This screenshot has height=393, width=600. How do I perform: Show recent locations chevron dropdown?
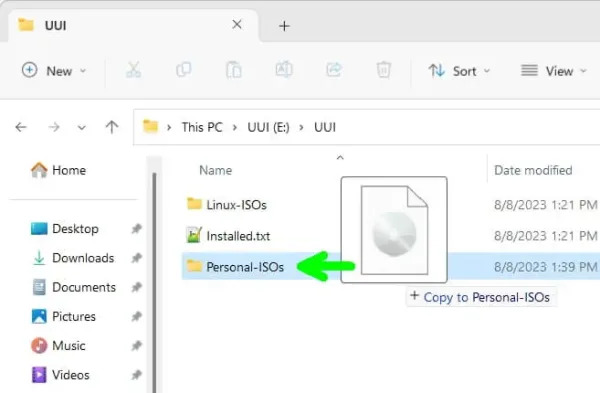[82, 127]
